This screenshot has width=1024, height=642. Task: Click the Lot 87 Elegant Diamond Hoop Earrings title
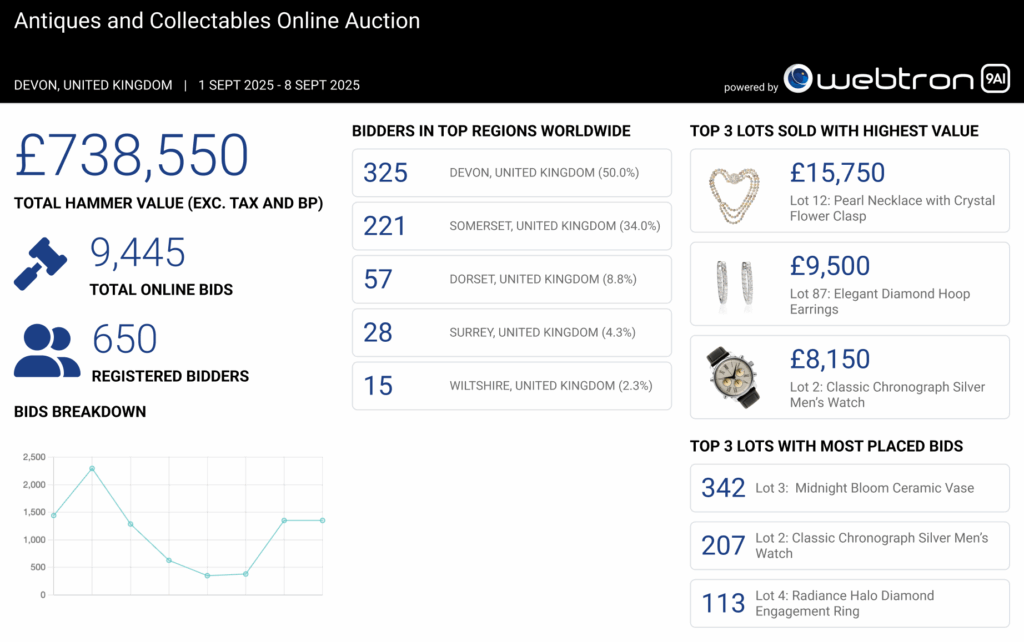879,301
